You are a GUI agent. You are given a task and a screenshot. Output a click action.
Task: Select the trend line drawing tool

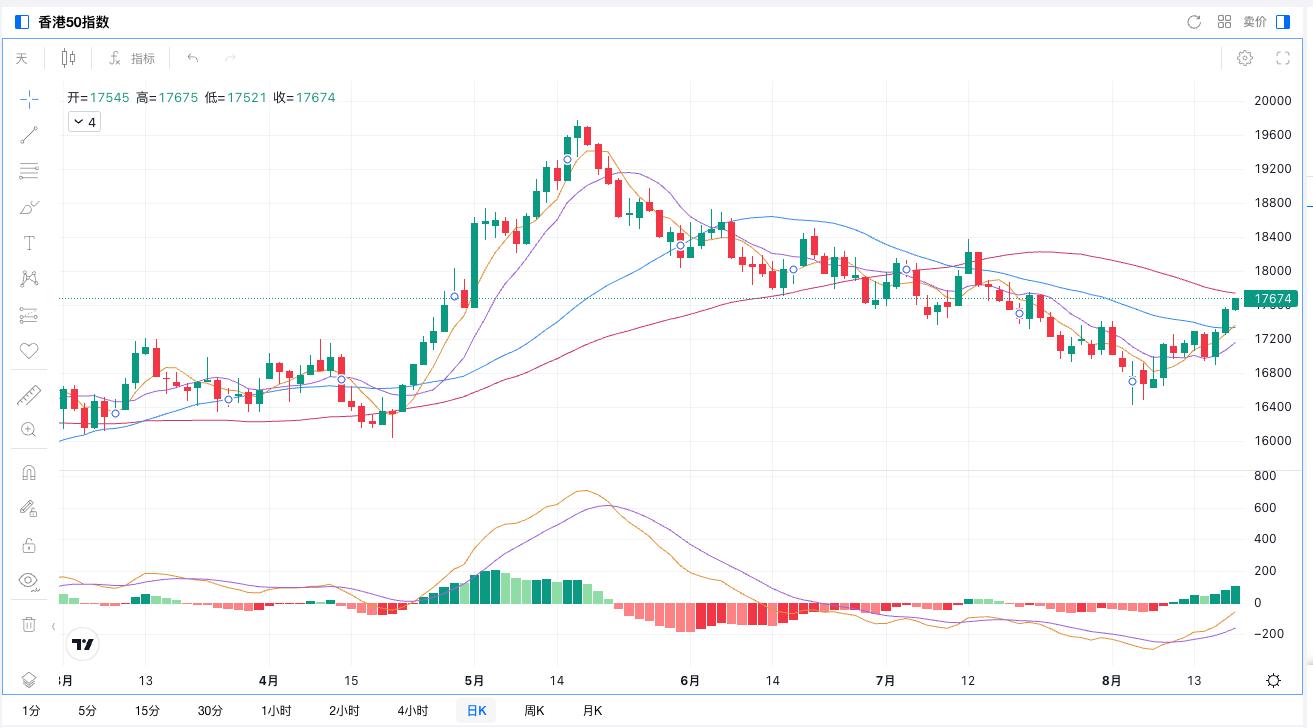click(x=29, y=135)
